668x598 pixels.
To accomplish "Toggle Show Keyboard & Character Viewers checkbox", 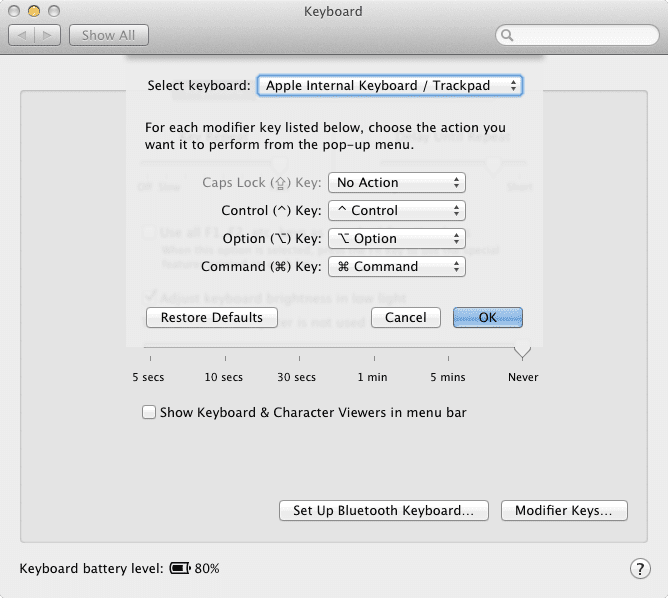I will 149,412.
